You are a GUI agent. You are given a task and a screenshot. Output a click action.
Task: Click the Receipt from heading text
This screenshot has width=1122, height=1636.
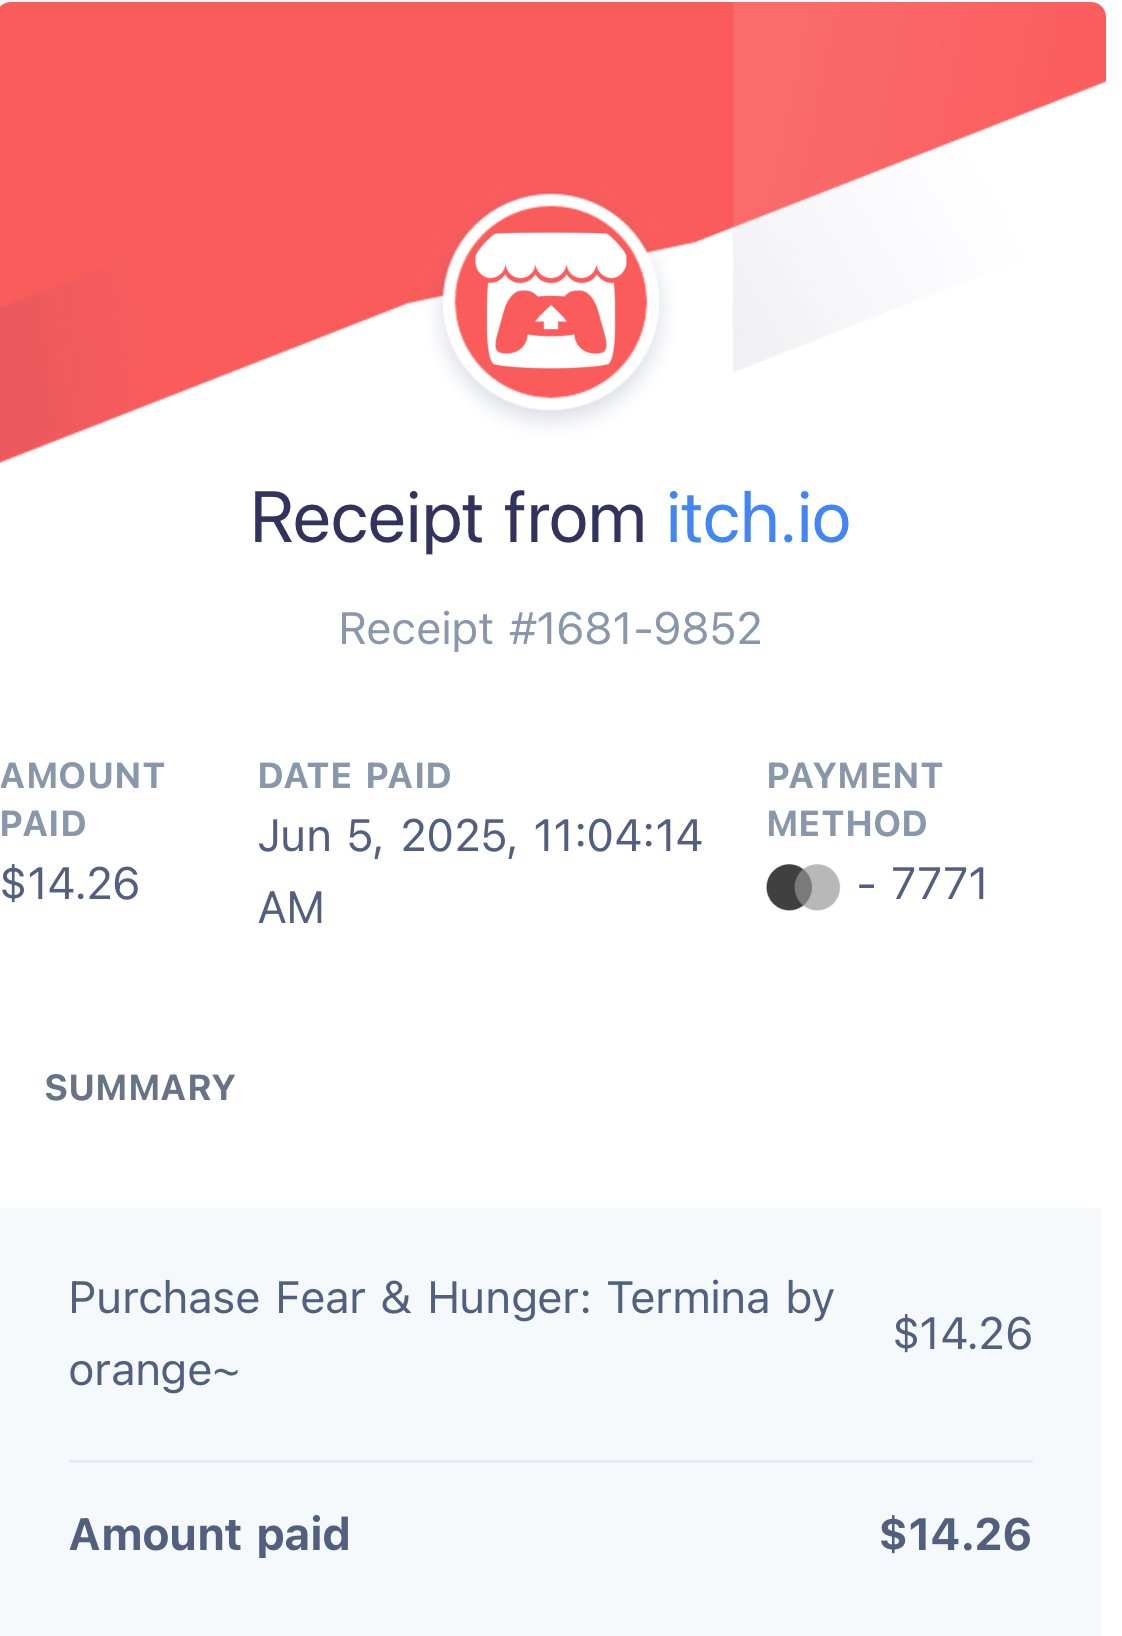(448, 518)
